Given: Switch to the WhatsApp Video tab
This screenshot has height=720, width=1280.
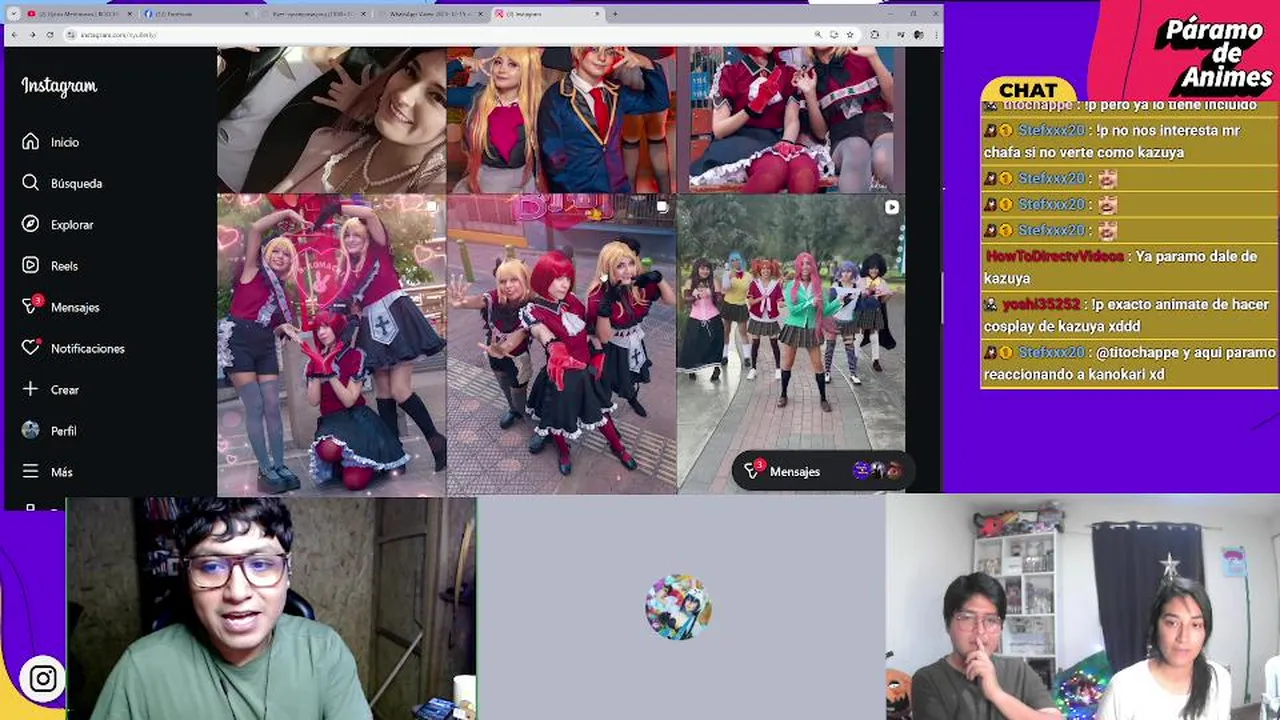Looking at the screenshot, I should 433,14.
